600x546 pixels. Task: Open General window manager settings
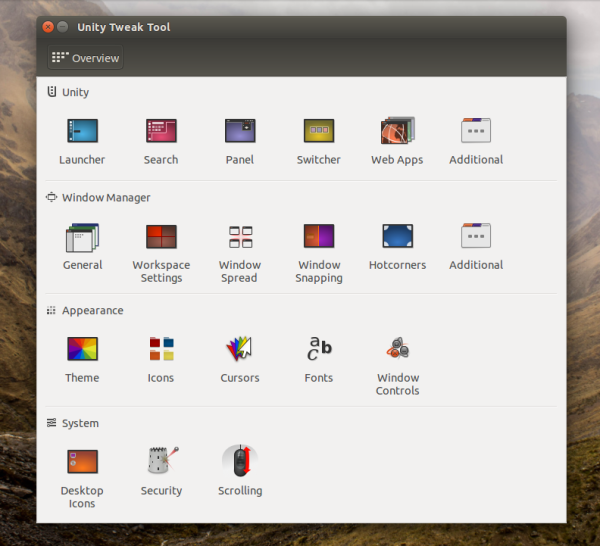82,237
